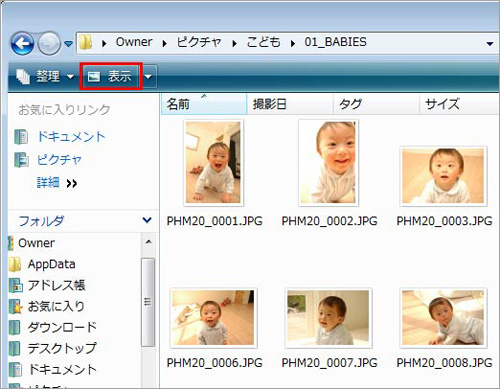The width and height of the screenshot is (500, 389).
Task: Sort by the サイズ column header
Action: coord(460,104)
